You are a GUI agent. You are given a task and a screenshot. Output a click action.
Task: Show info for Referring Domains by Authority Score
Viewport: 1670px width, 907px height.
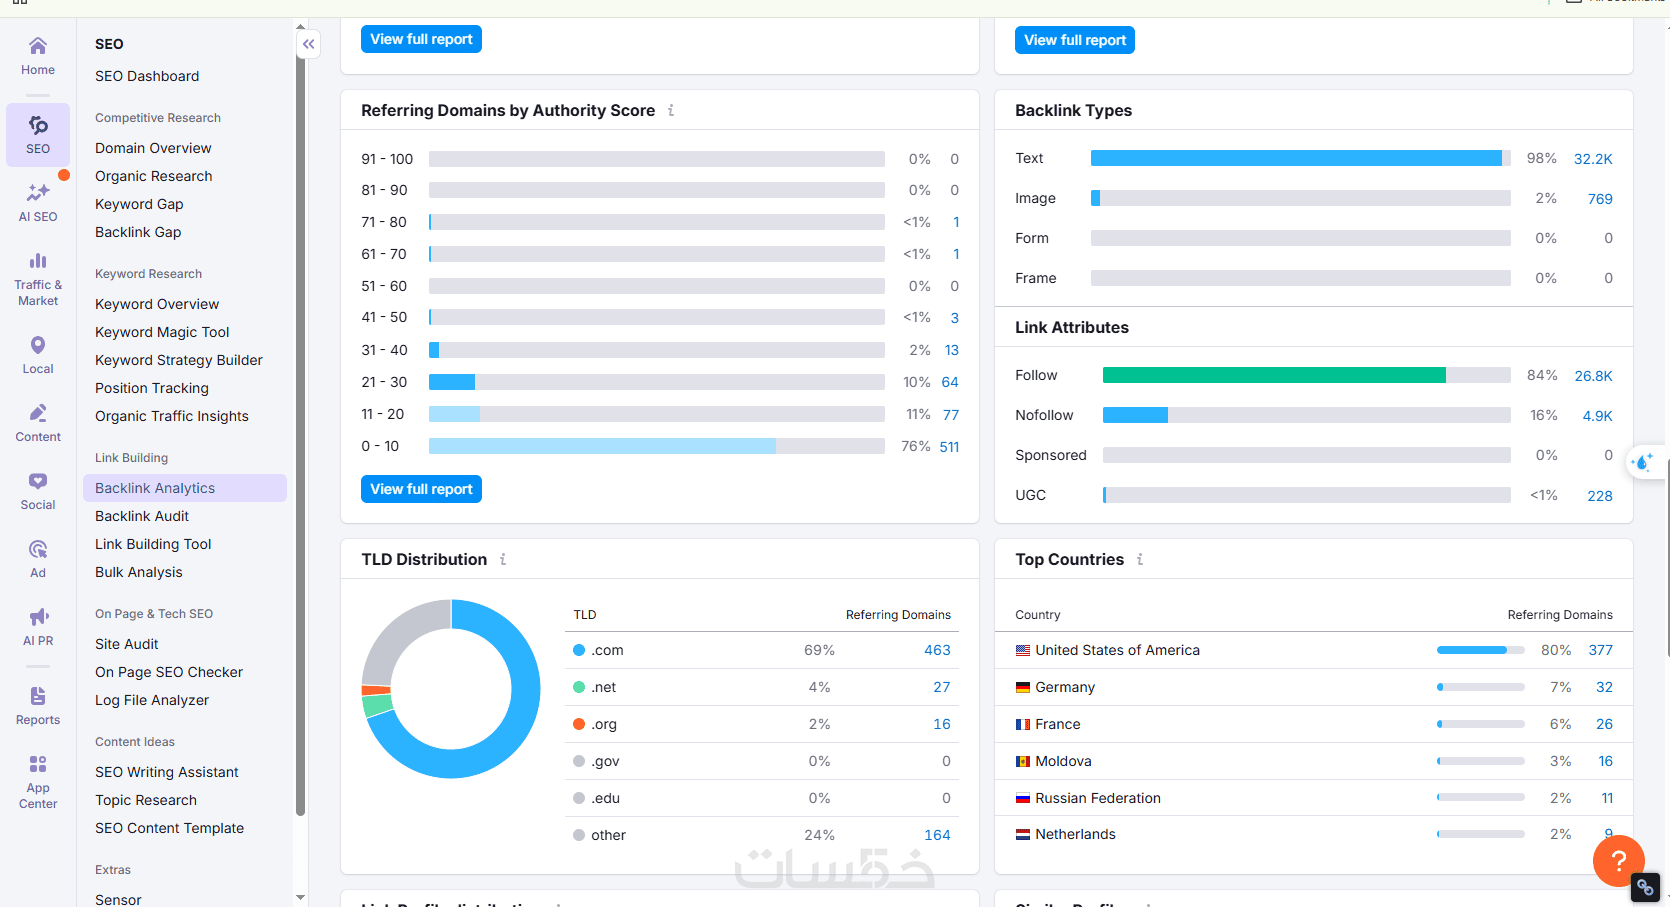671,110
